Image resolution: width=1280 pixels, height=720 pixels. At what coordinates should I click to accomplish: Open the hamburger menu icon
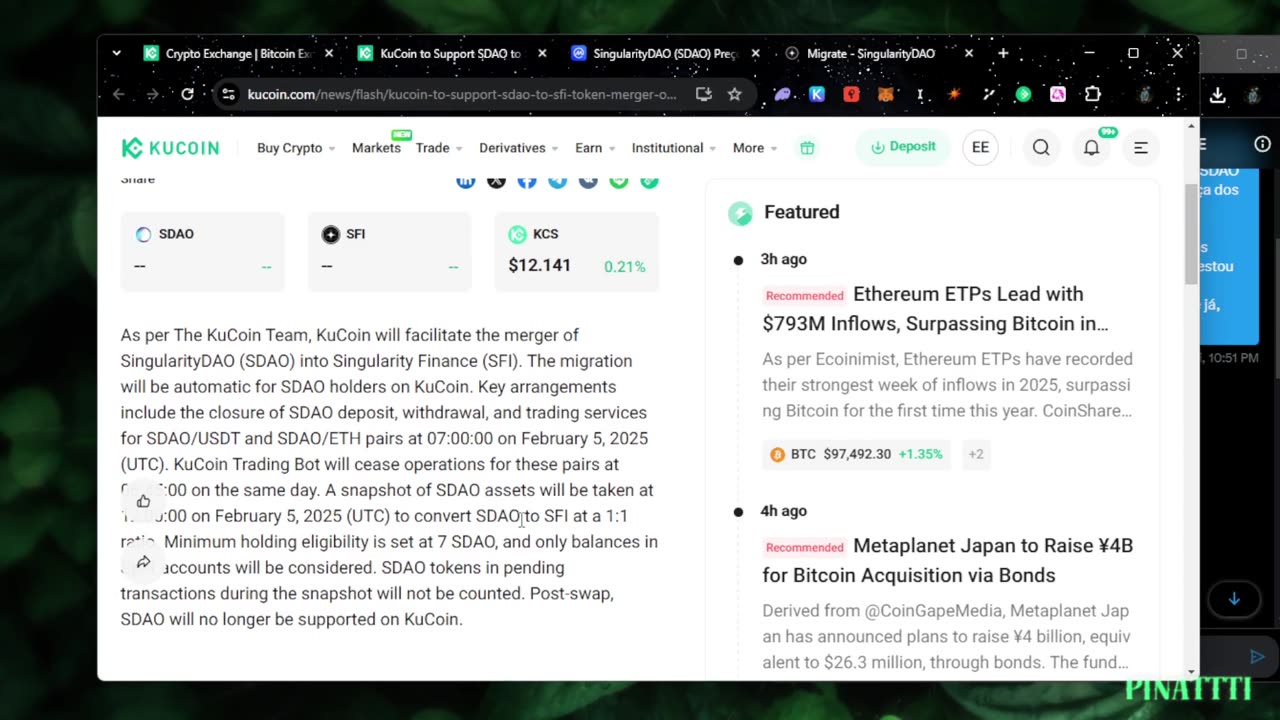pyautogui.click(x=1141, y=148)
